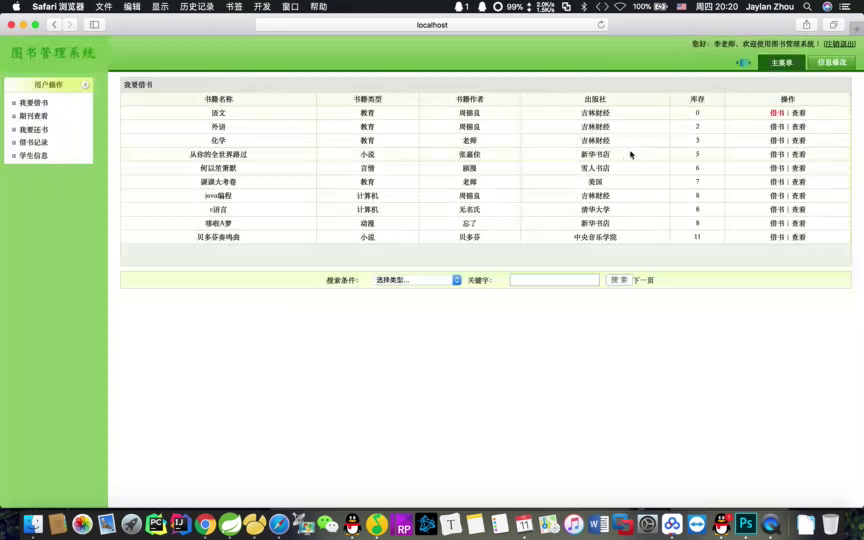Switch to the 主菜单 tab

pos(781,63)
